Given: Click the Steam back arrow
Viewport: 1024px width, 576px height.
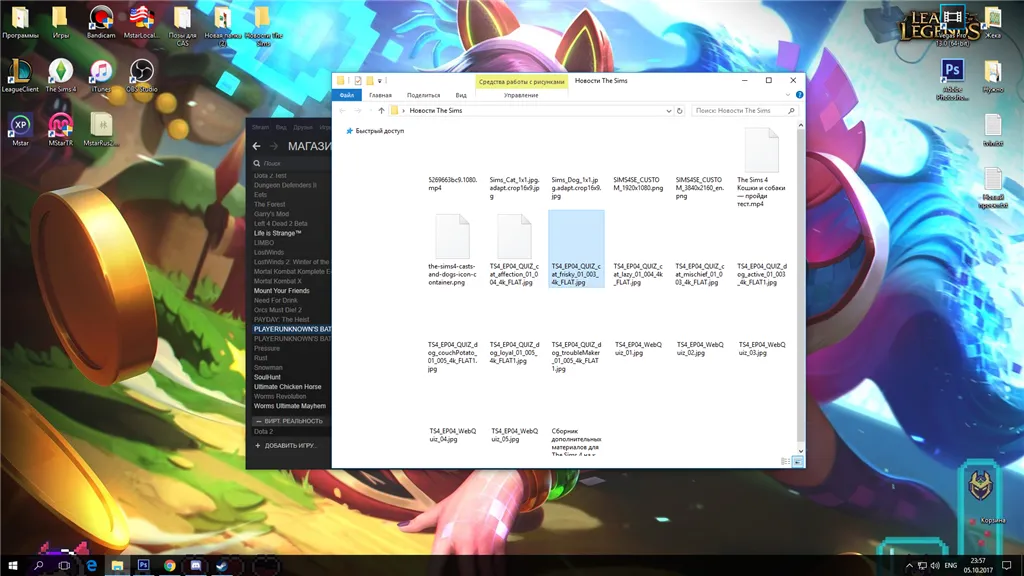Looking at the screenshot, I should pyautogui.click(x=257, y=146).
